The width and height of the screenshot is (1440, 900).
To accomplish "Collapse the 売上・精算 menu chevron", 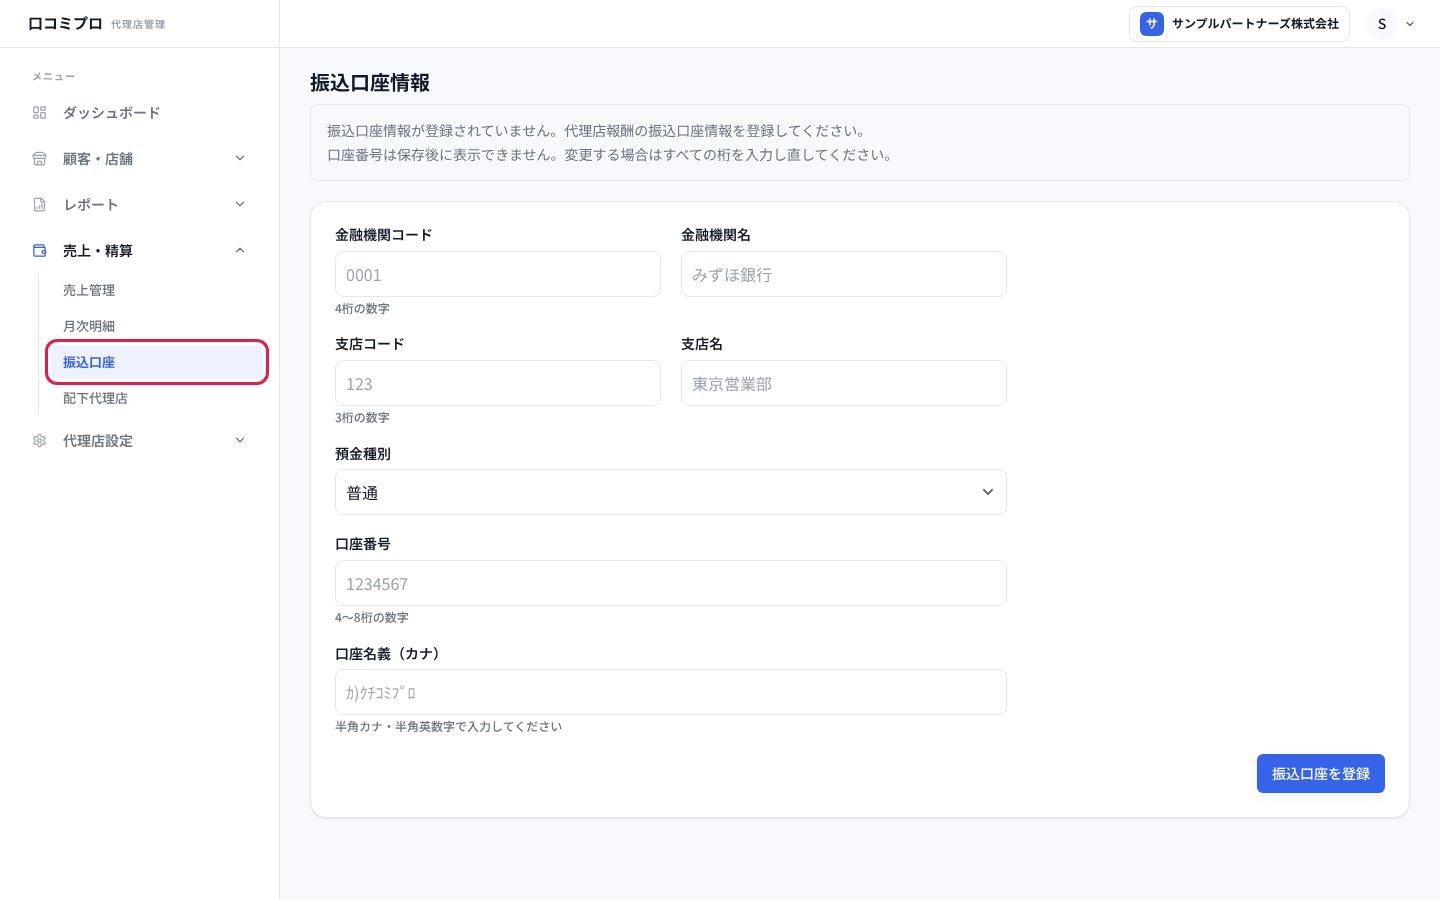I will pos(240,250).
